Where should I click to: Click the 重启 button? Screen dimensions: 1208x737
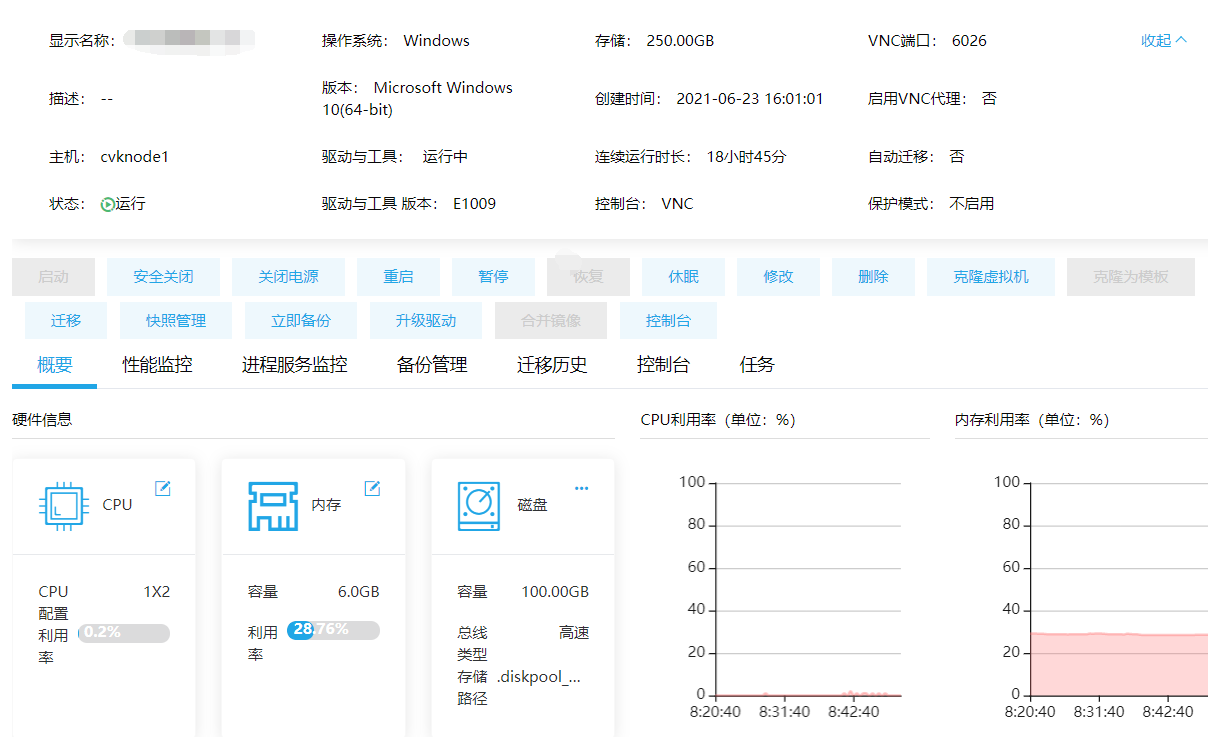pyautogui.click(x=398, y=277)
